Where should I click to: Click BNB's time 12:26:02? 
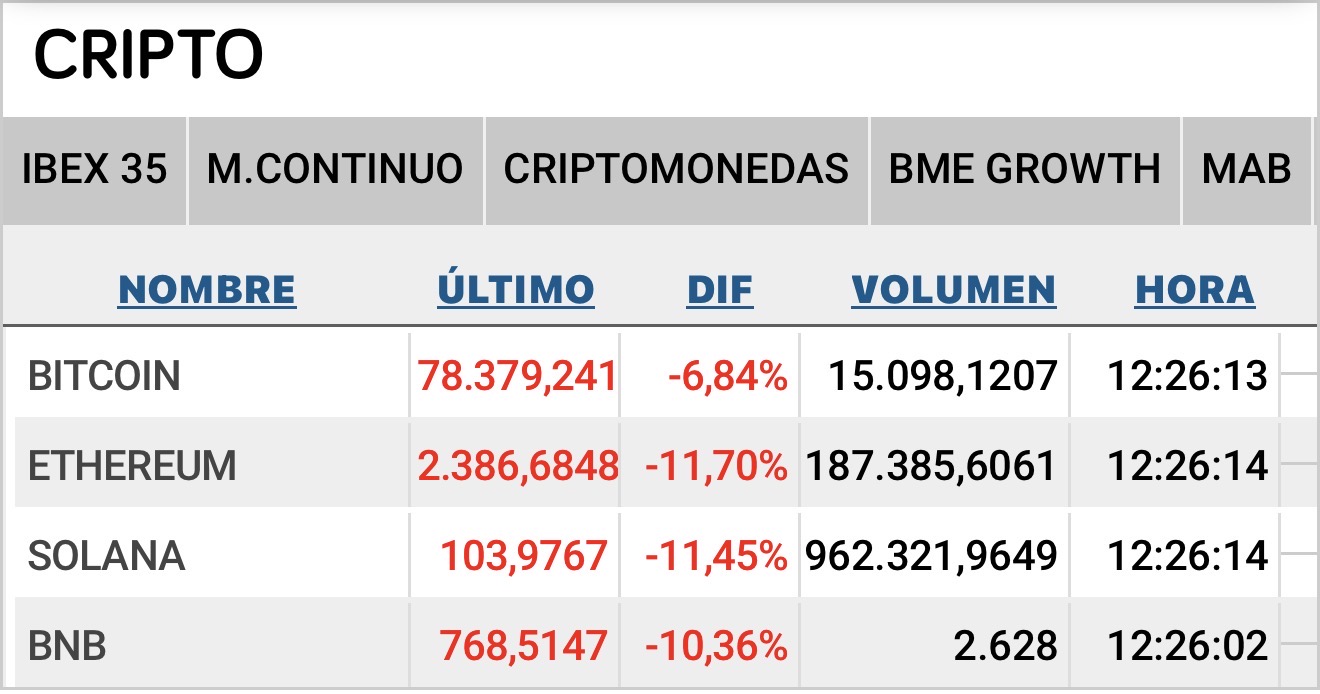pyautogui.click(x=1188, y=646)
